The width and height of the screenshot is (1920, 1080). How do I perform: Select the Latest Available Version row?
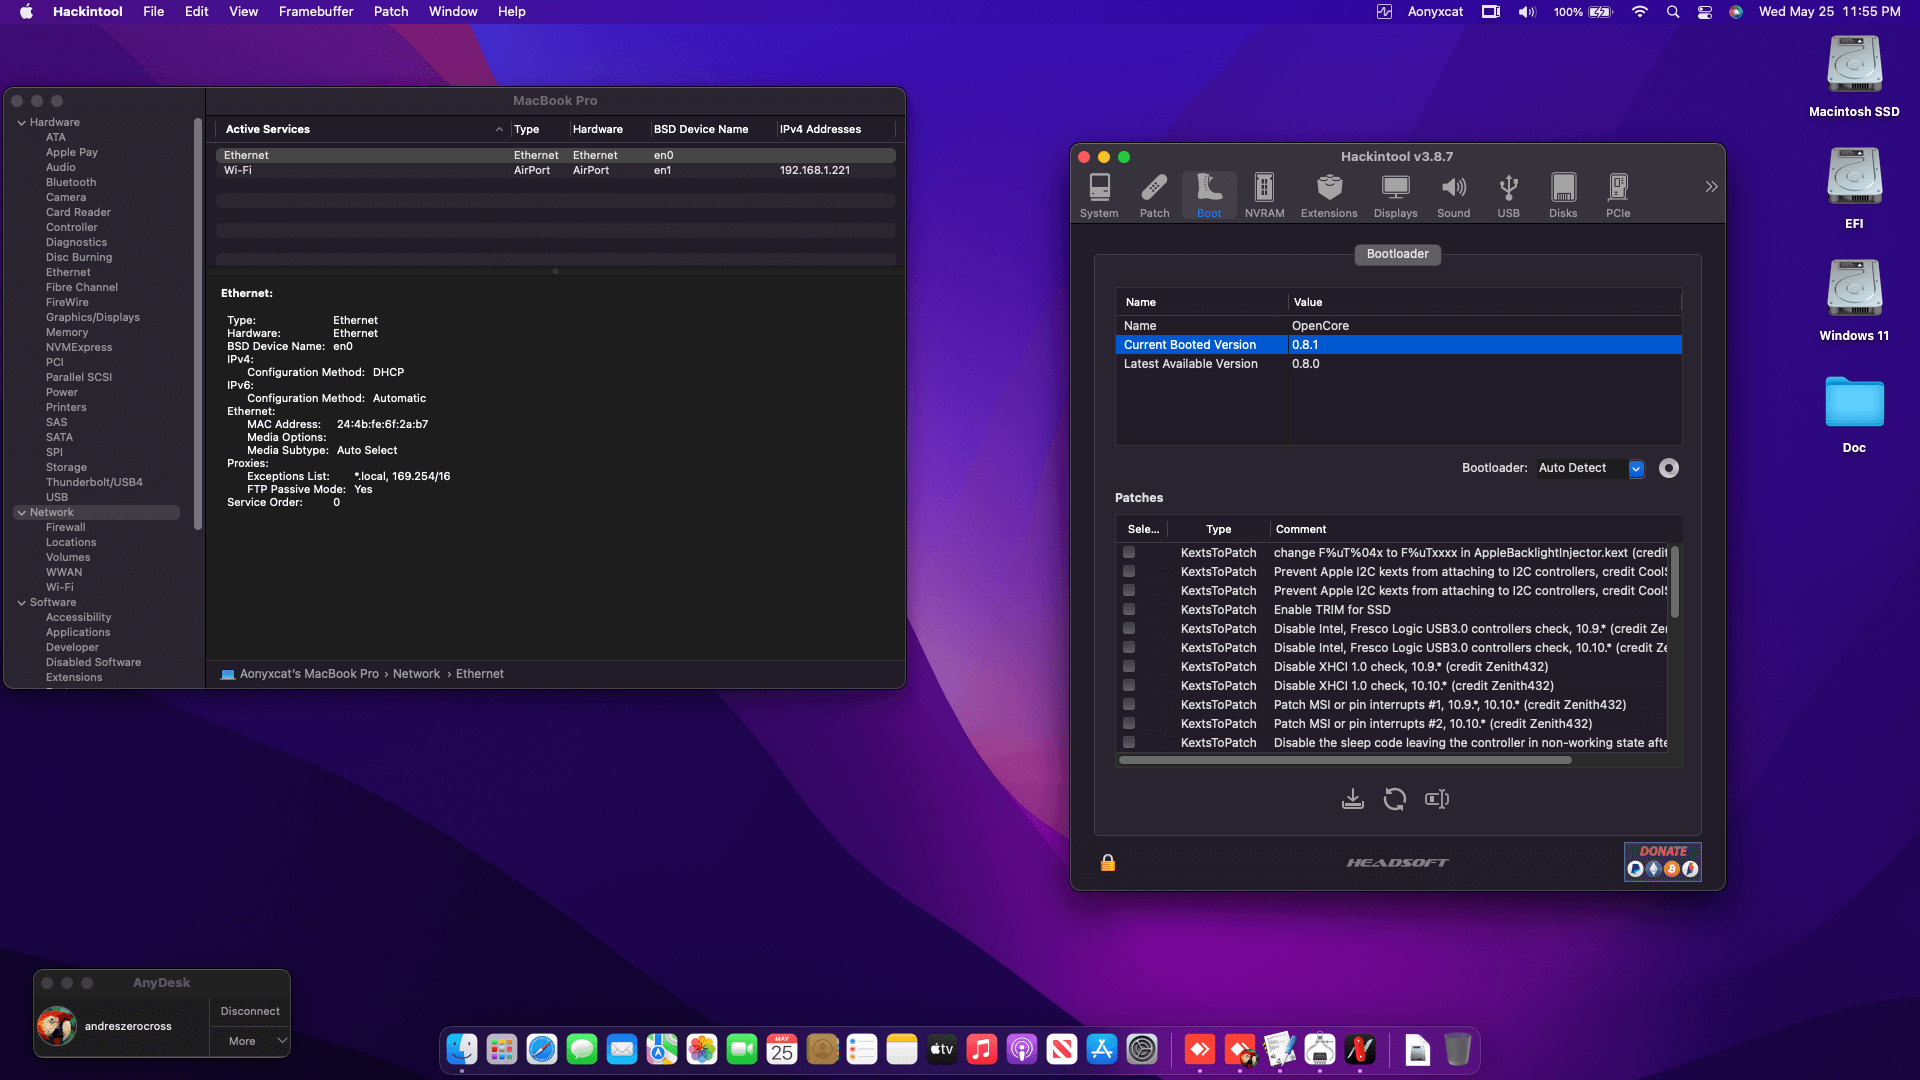point(1398,364)
